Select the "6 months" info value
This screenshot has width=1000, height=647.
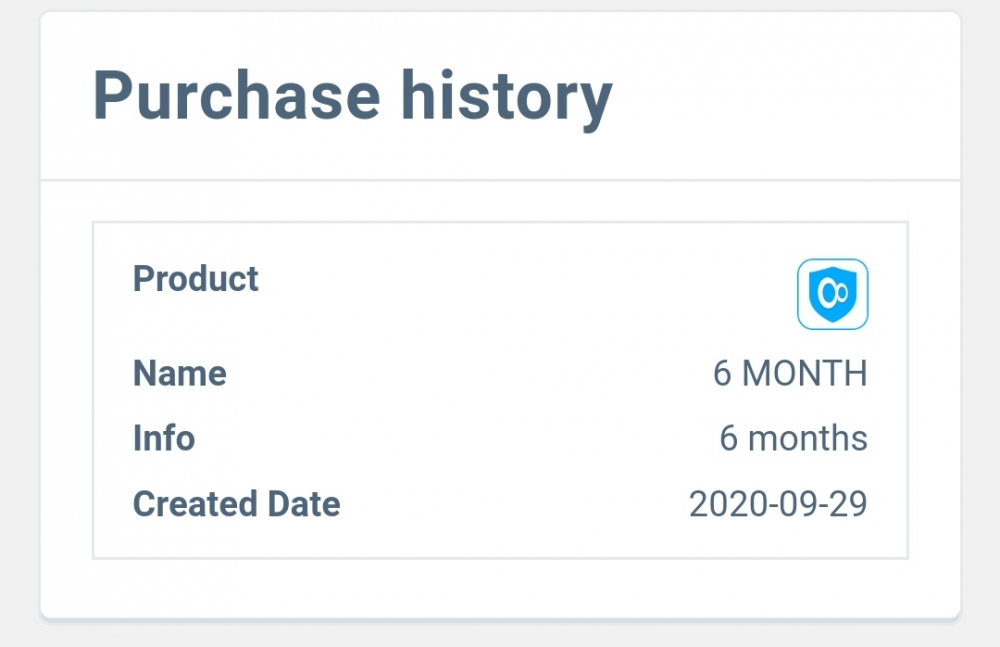coord(793,438)
